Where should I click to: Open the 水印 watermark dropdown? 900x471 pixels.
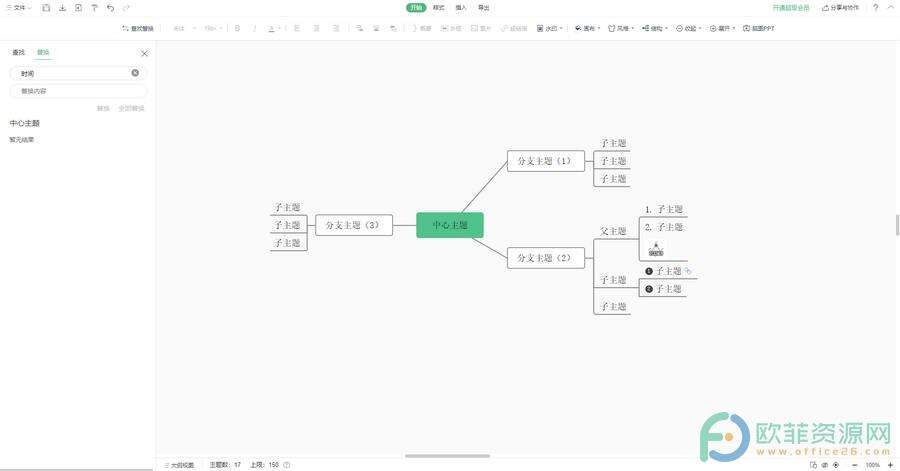tap(549, 28)
